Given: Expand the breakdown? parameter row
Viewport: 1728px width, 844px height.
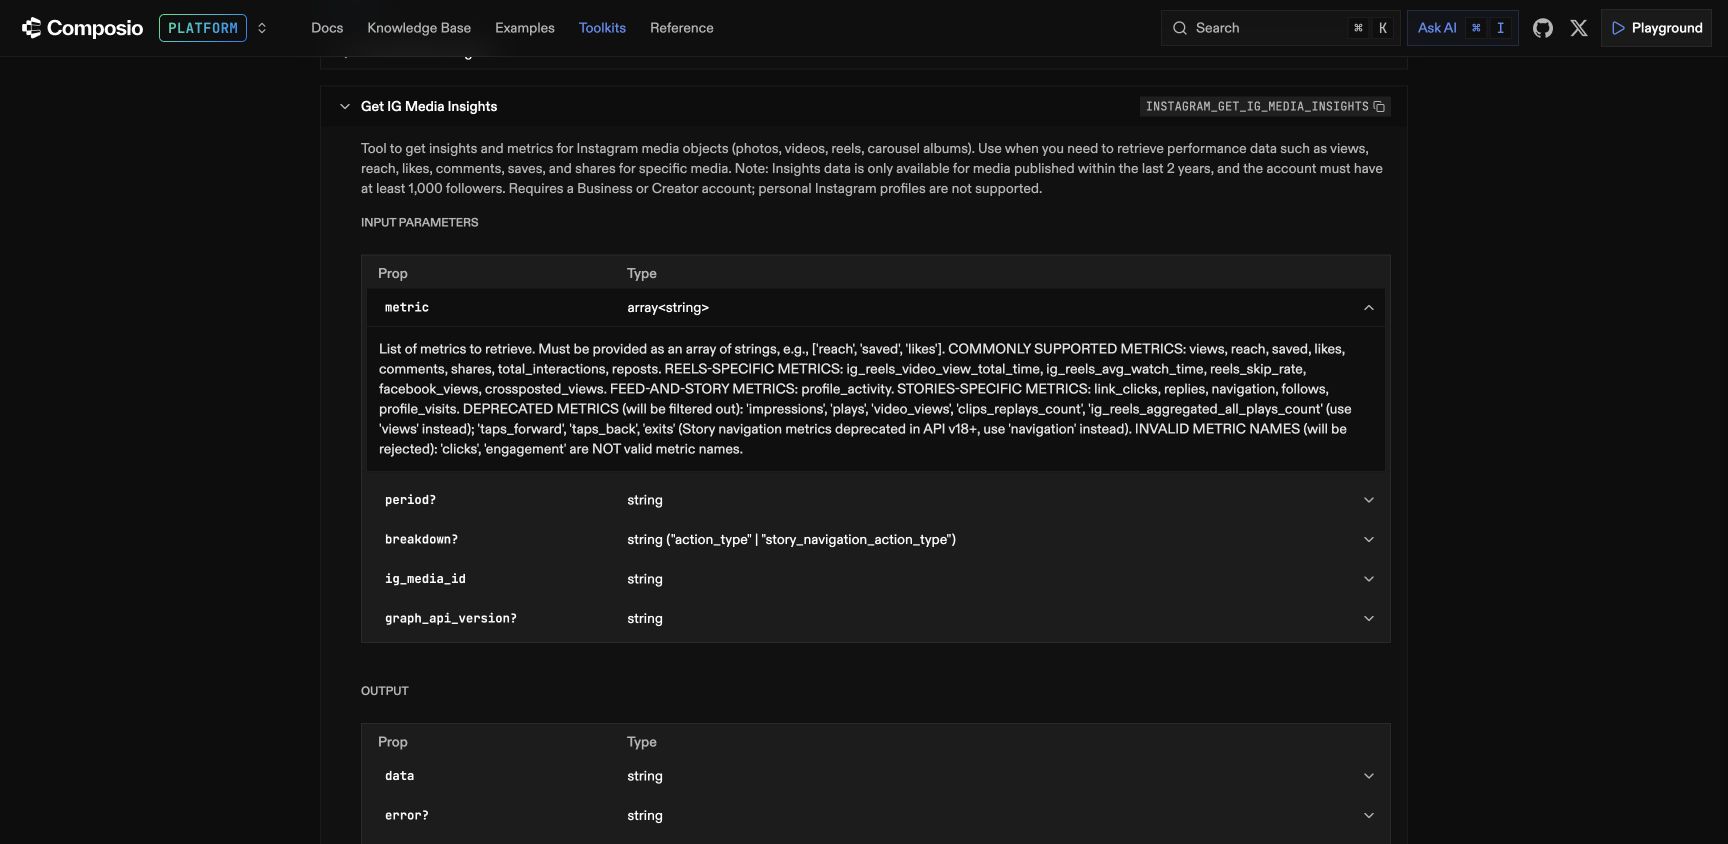Looking at the screenshot, I should click(876, 539).
